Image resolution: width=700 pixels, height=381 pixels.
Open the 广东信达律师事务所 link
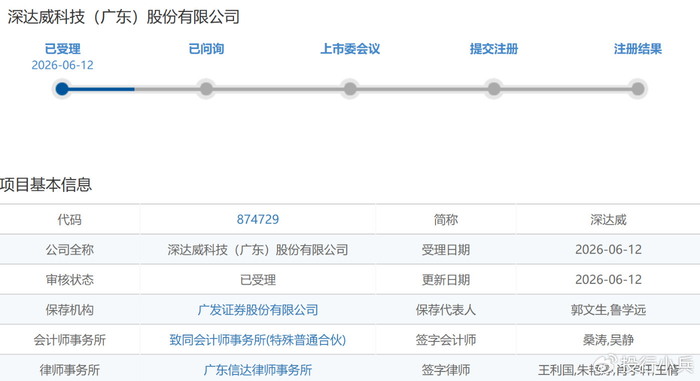[x=258, y=370]
